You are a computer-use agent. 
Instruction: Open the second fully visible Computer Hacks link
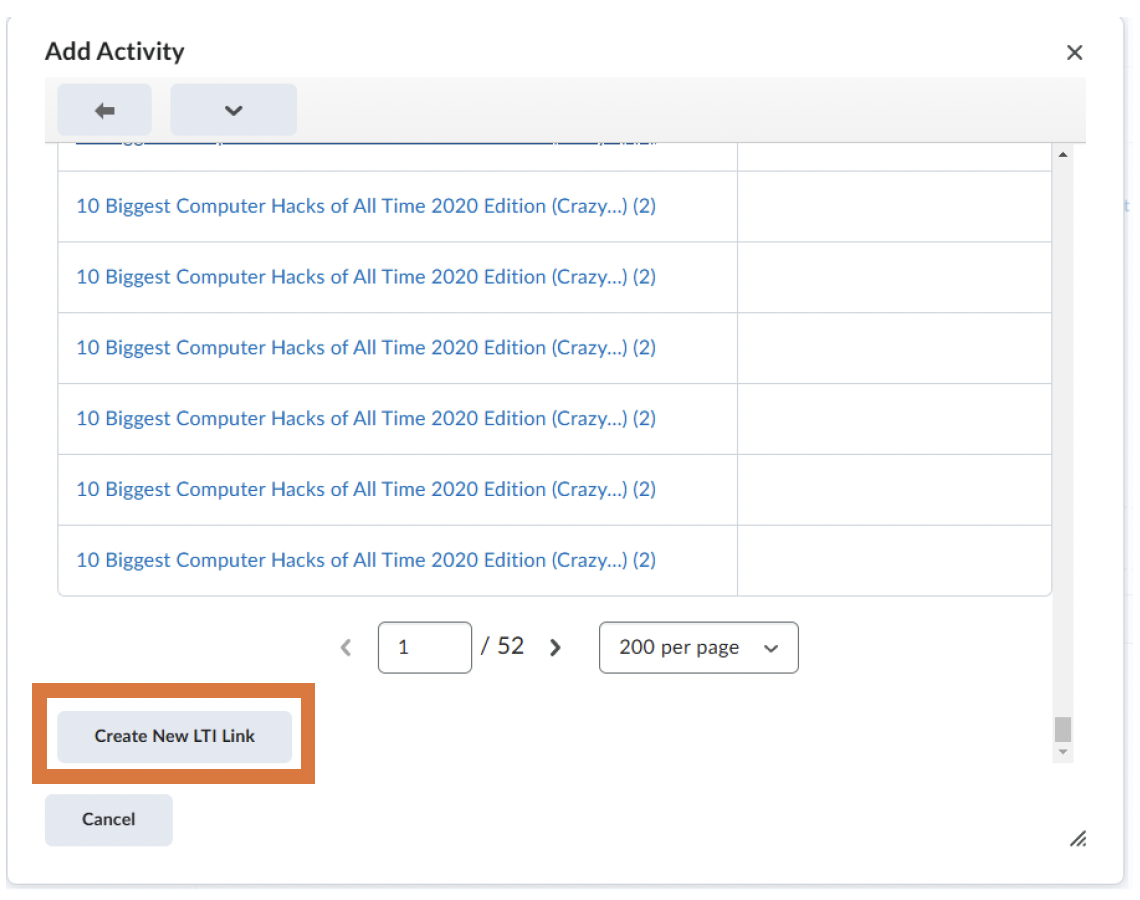pyautogui.click(x=366, y=277)
